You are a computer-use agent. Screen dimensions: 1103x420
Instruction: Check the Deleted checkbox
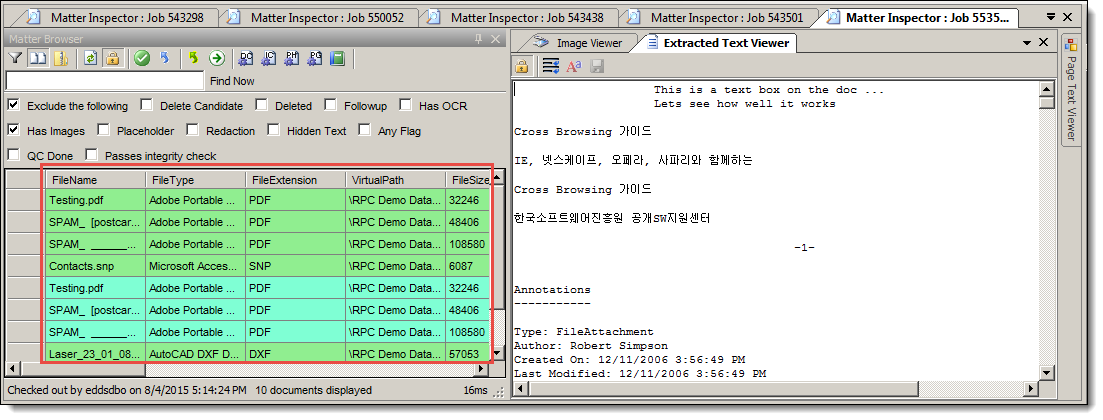(262, 105)
